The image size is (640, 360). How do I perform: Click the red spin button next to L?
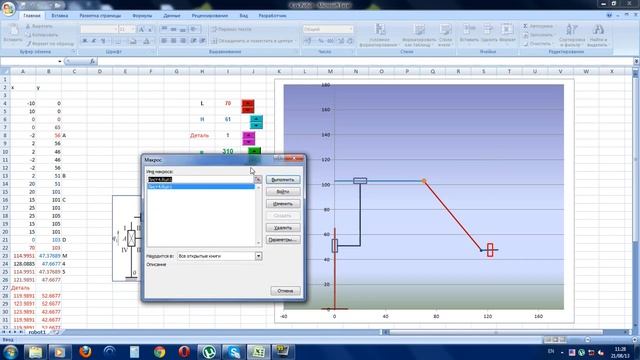pyautogui.click(x=248, y=106)
